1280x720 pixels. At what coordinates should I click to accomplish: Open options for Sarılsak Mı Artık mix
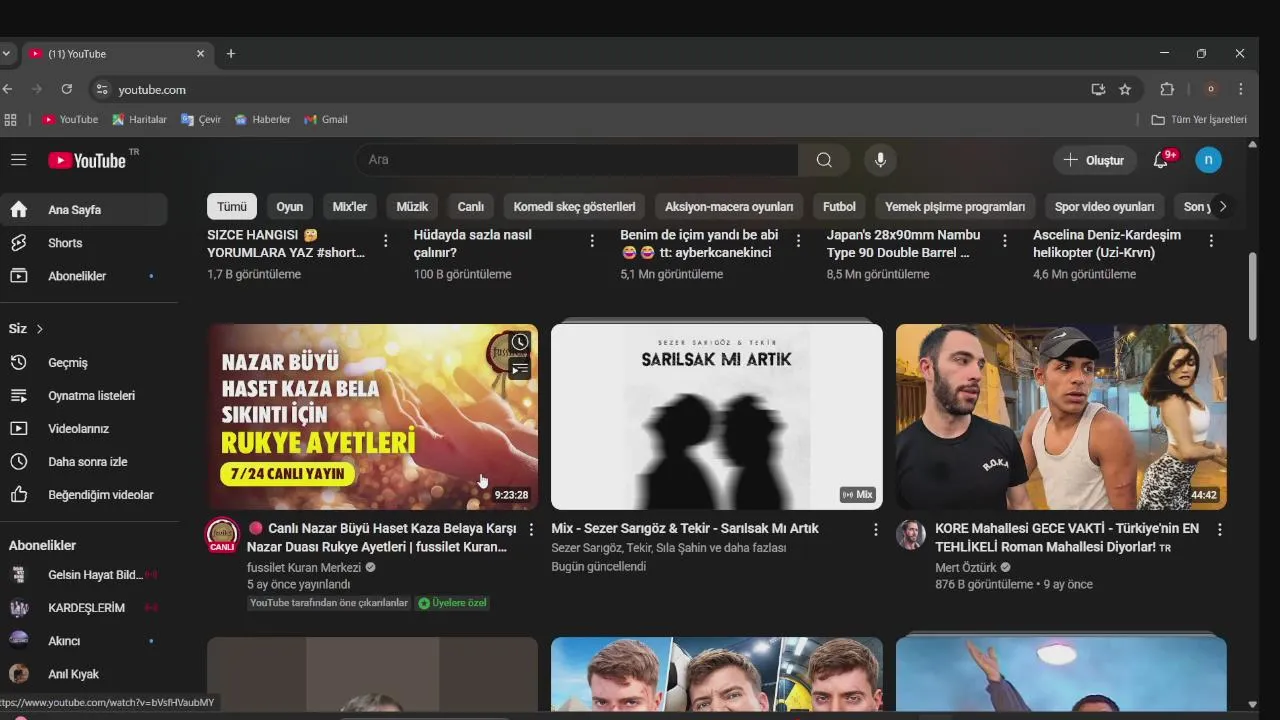pos(875,529)
